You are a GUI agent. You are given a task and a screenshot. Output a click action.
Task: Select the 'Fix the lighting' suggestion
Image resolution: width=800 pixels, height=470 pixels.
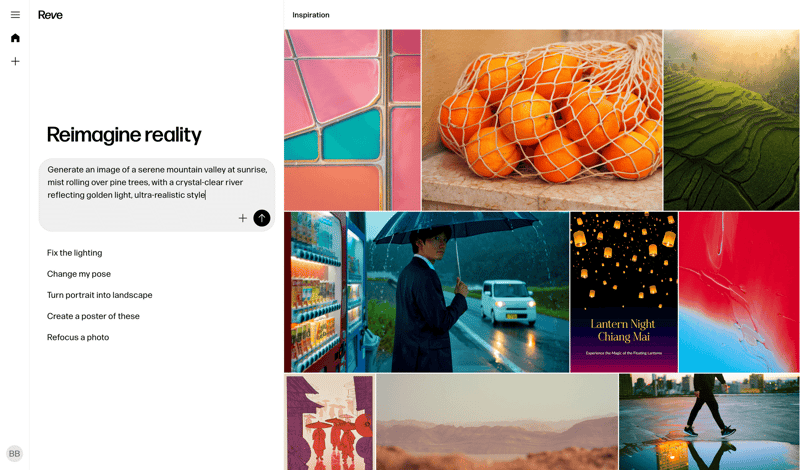[x=74, y=253]
